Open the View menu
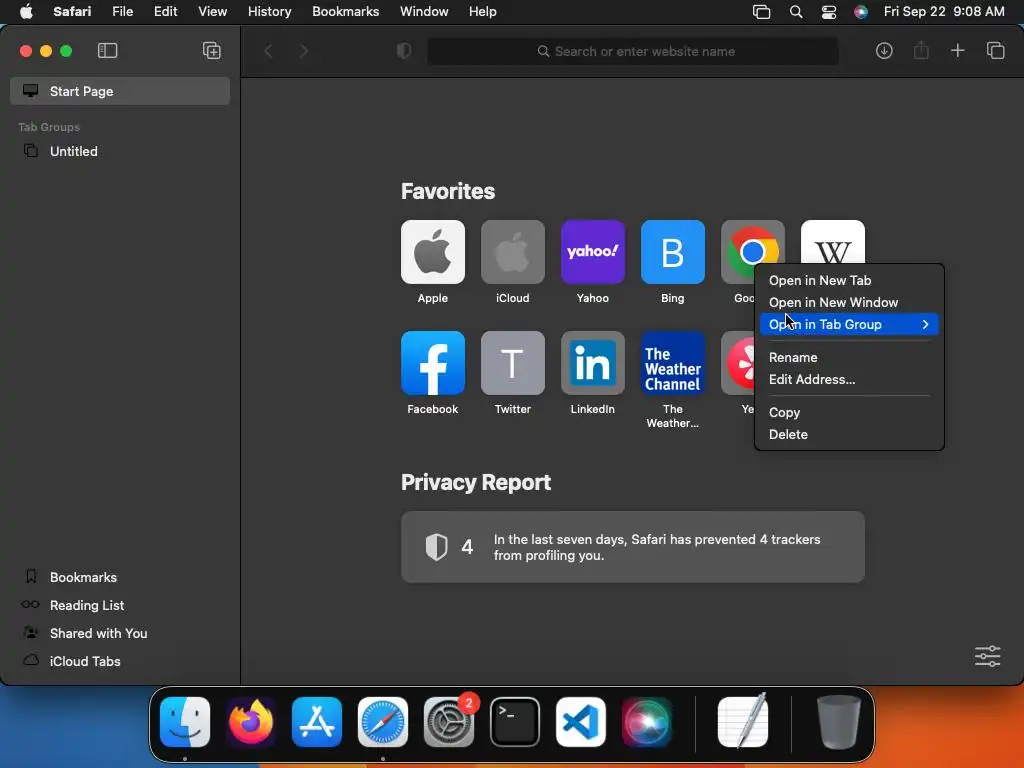 212,12
